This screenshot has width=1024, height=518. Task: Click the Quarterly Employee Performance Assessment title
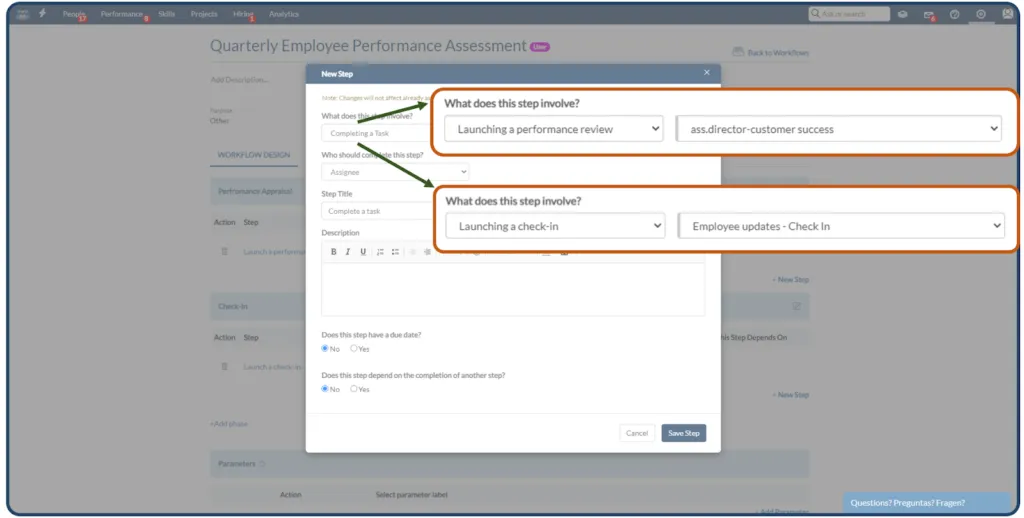point(368,46)
